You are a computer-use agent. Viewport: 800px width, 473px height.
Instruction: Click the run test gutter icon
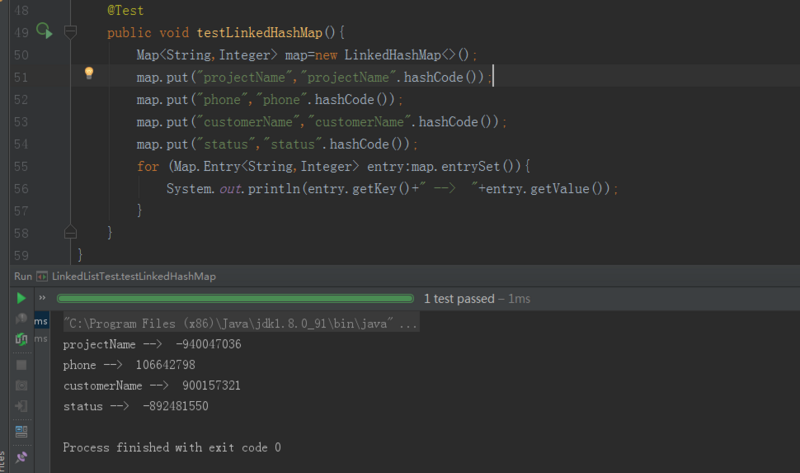coord(43,32)
